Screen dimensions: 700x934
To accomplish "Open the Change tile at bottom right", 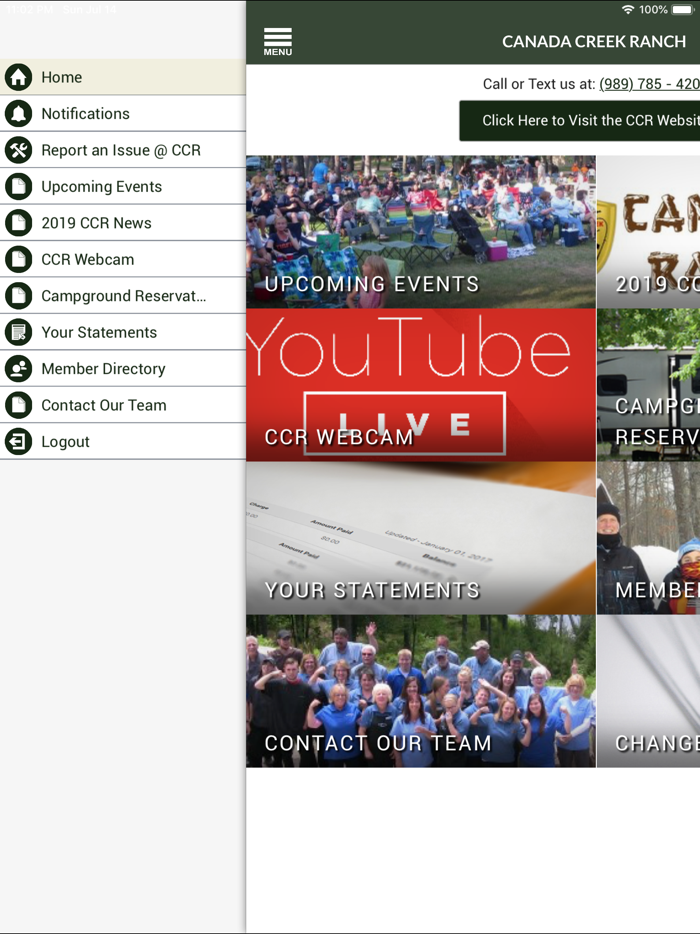I will (x=649, y=691).
